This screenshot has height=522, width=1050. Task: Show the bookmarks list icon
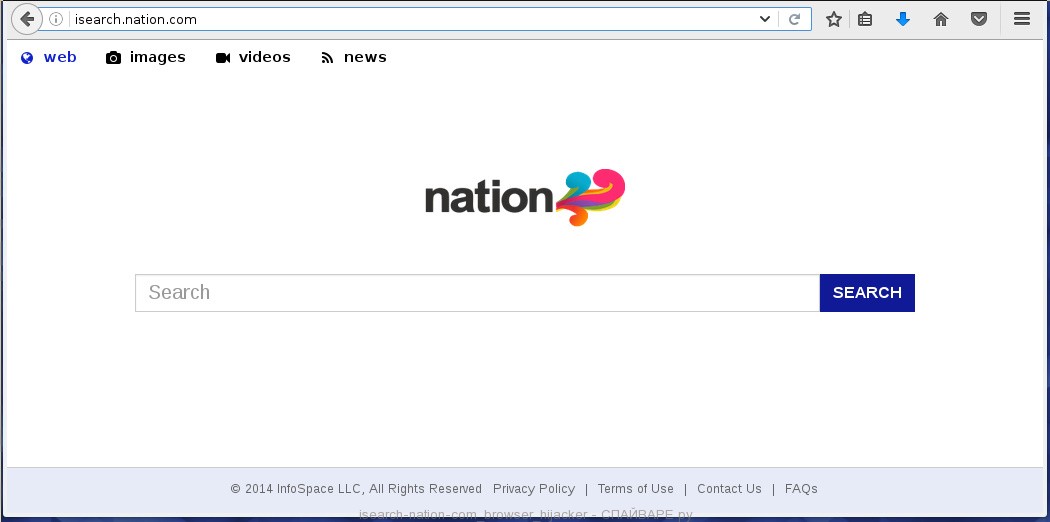(866, 19)
